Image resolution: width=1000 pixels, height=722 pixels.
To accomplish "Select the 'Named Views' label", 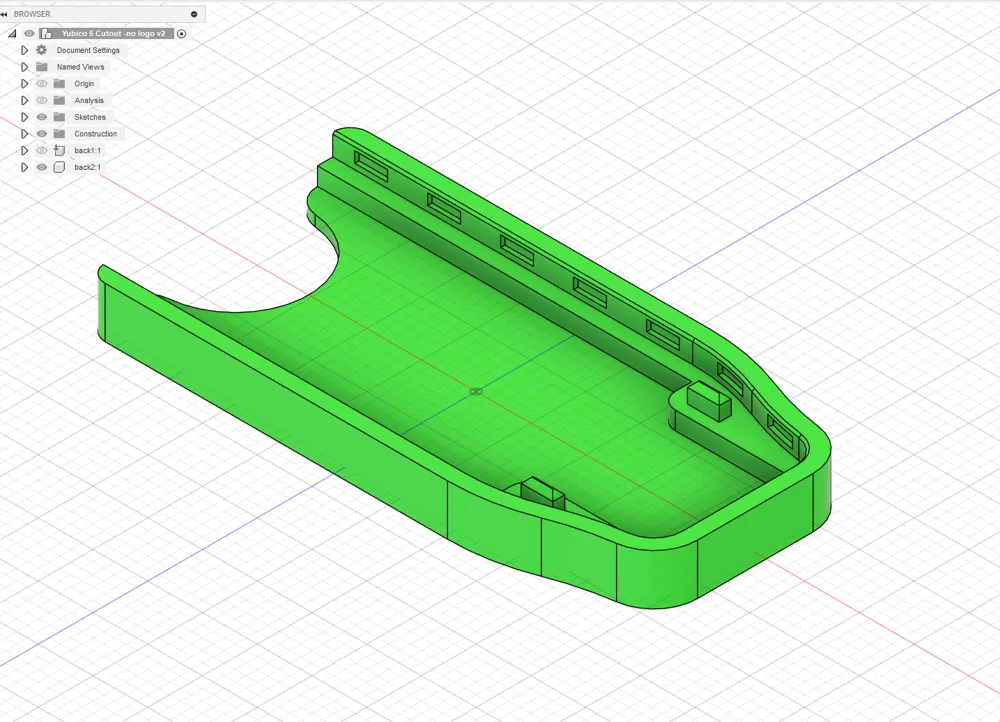I will [x=80, y=66].
